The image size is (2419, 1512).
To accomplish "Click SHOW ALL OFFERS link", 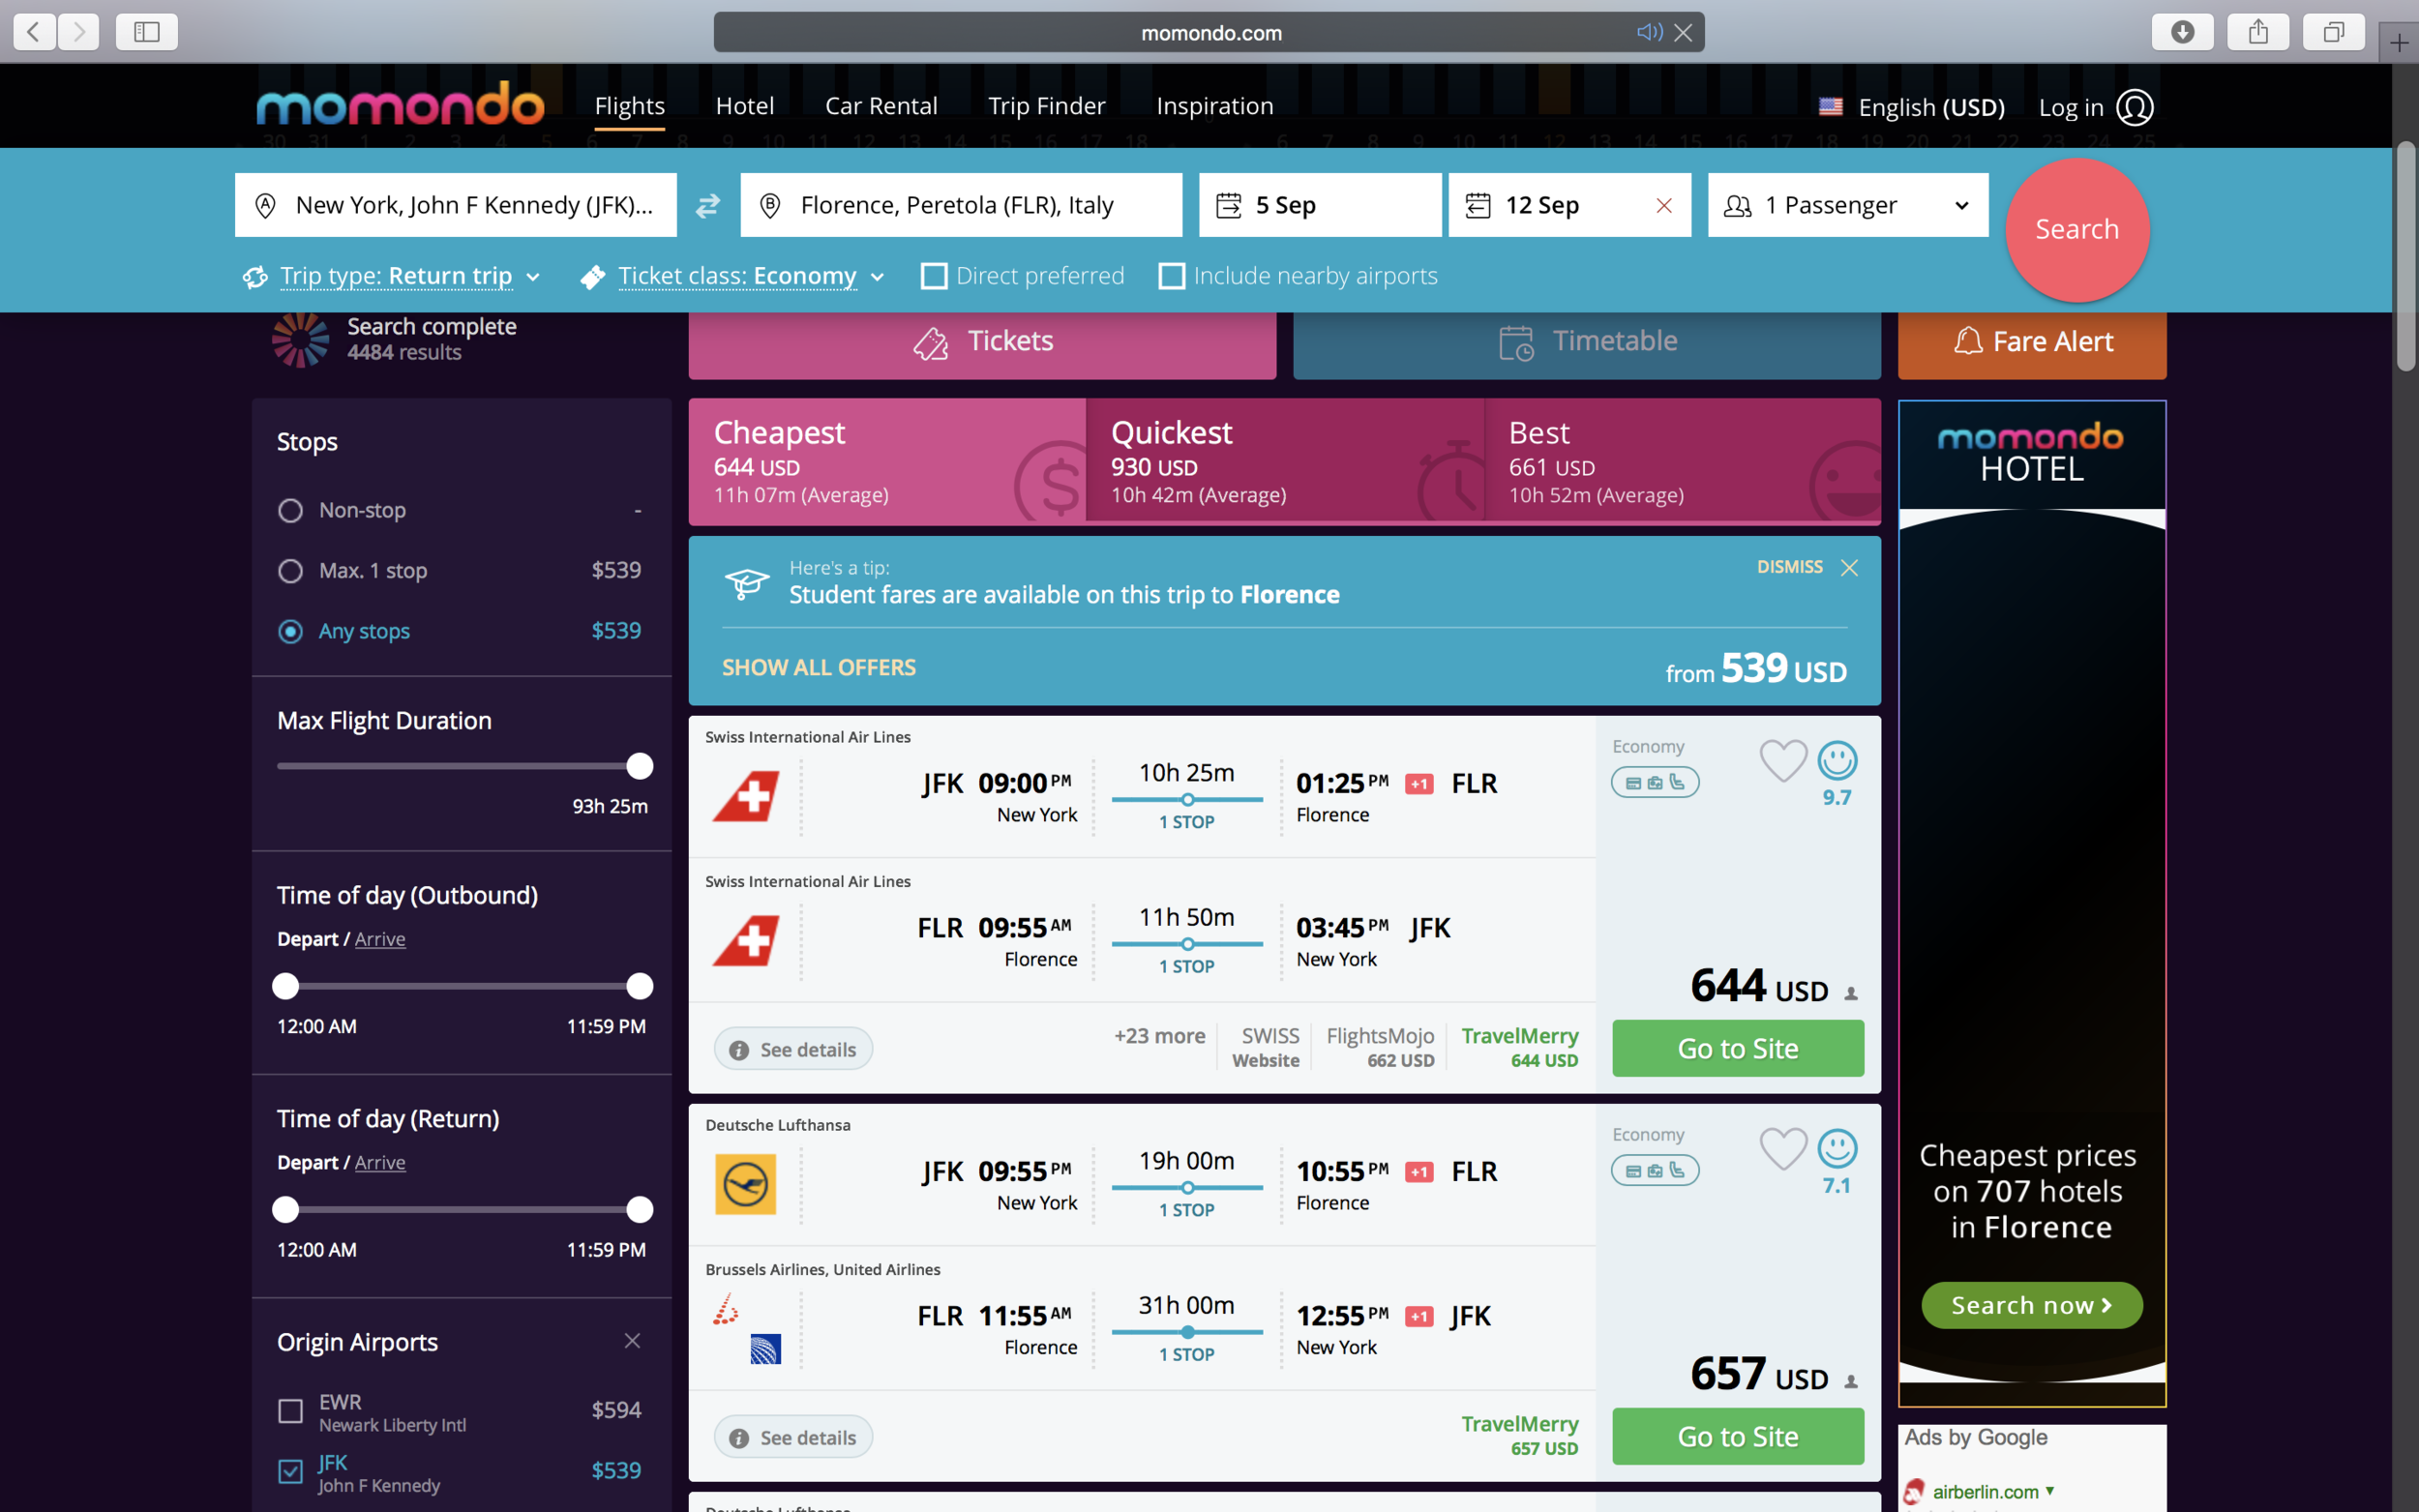I will coord(819,668).
